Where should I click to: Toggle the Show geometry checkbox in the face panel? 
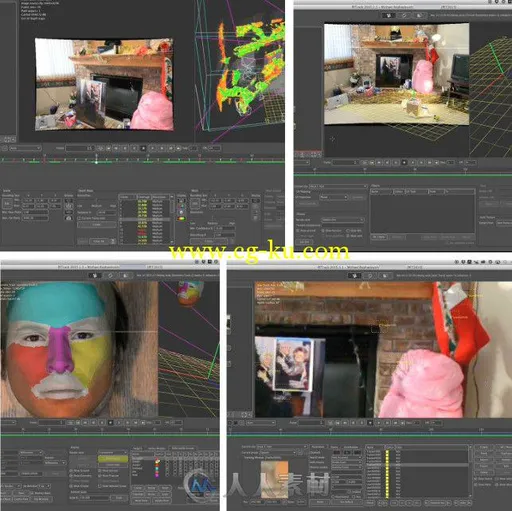(71, 475)
